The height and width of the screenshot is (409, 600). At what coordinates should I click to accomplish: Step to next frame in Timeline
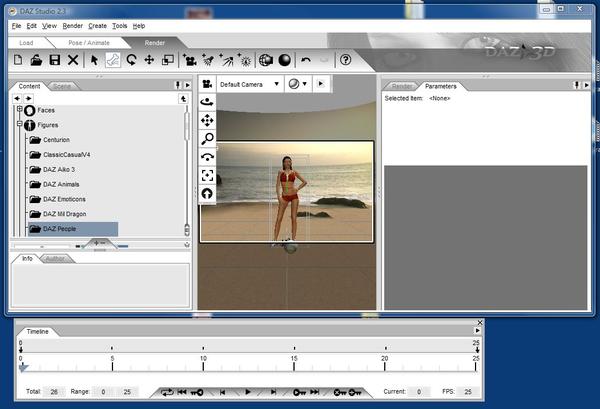coord(273,392)
